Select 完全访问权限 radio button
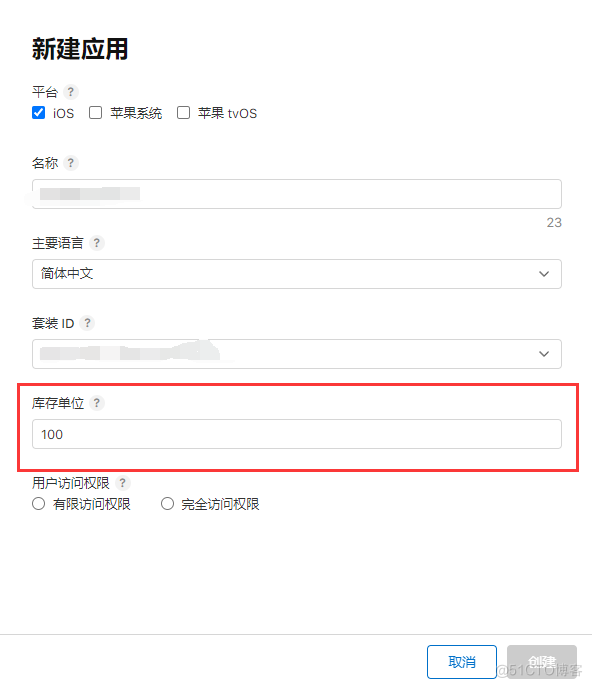 pos(167,503)
